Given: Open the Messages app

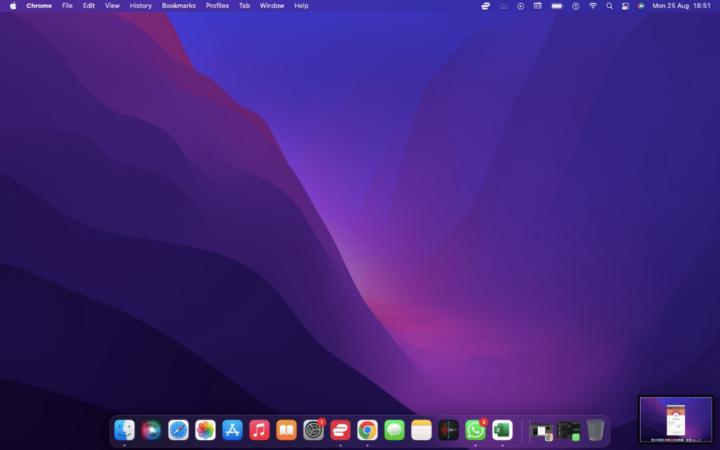Looking at the screenshot, I should [x=394, y=430].
